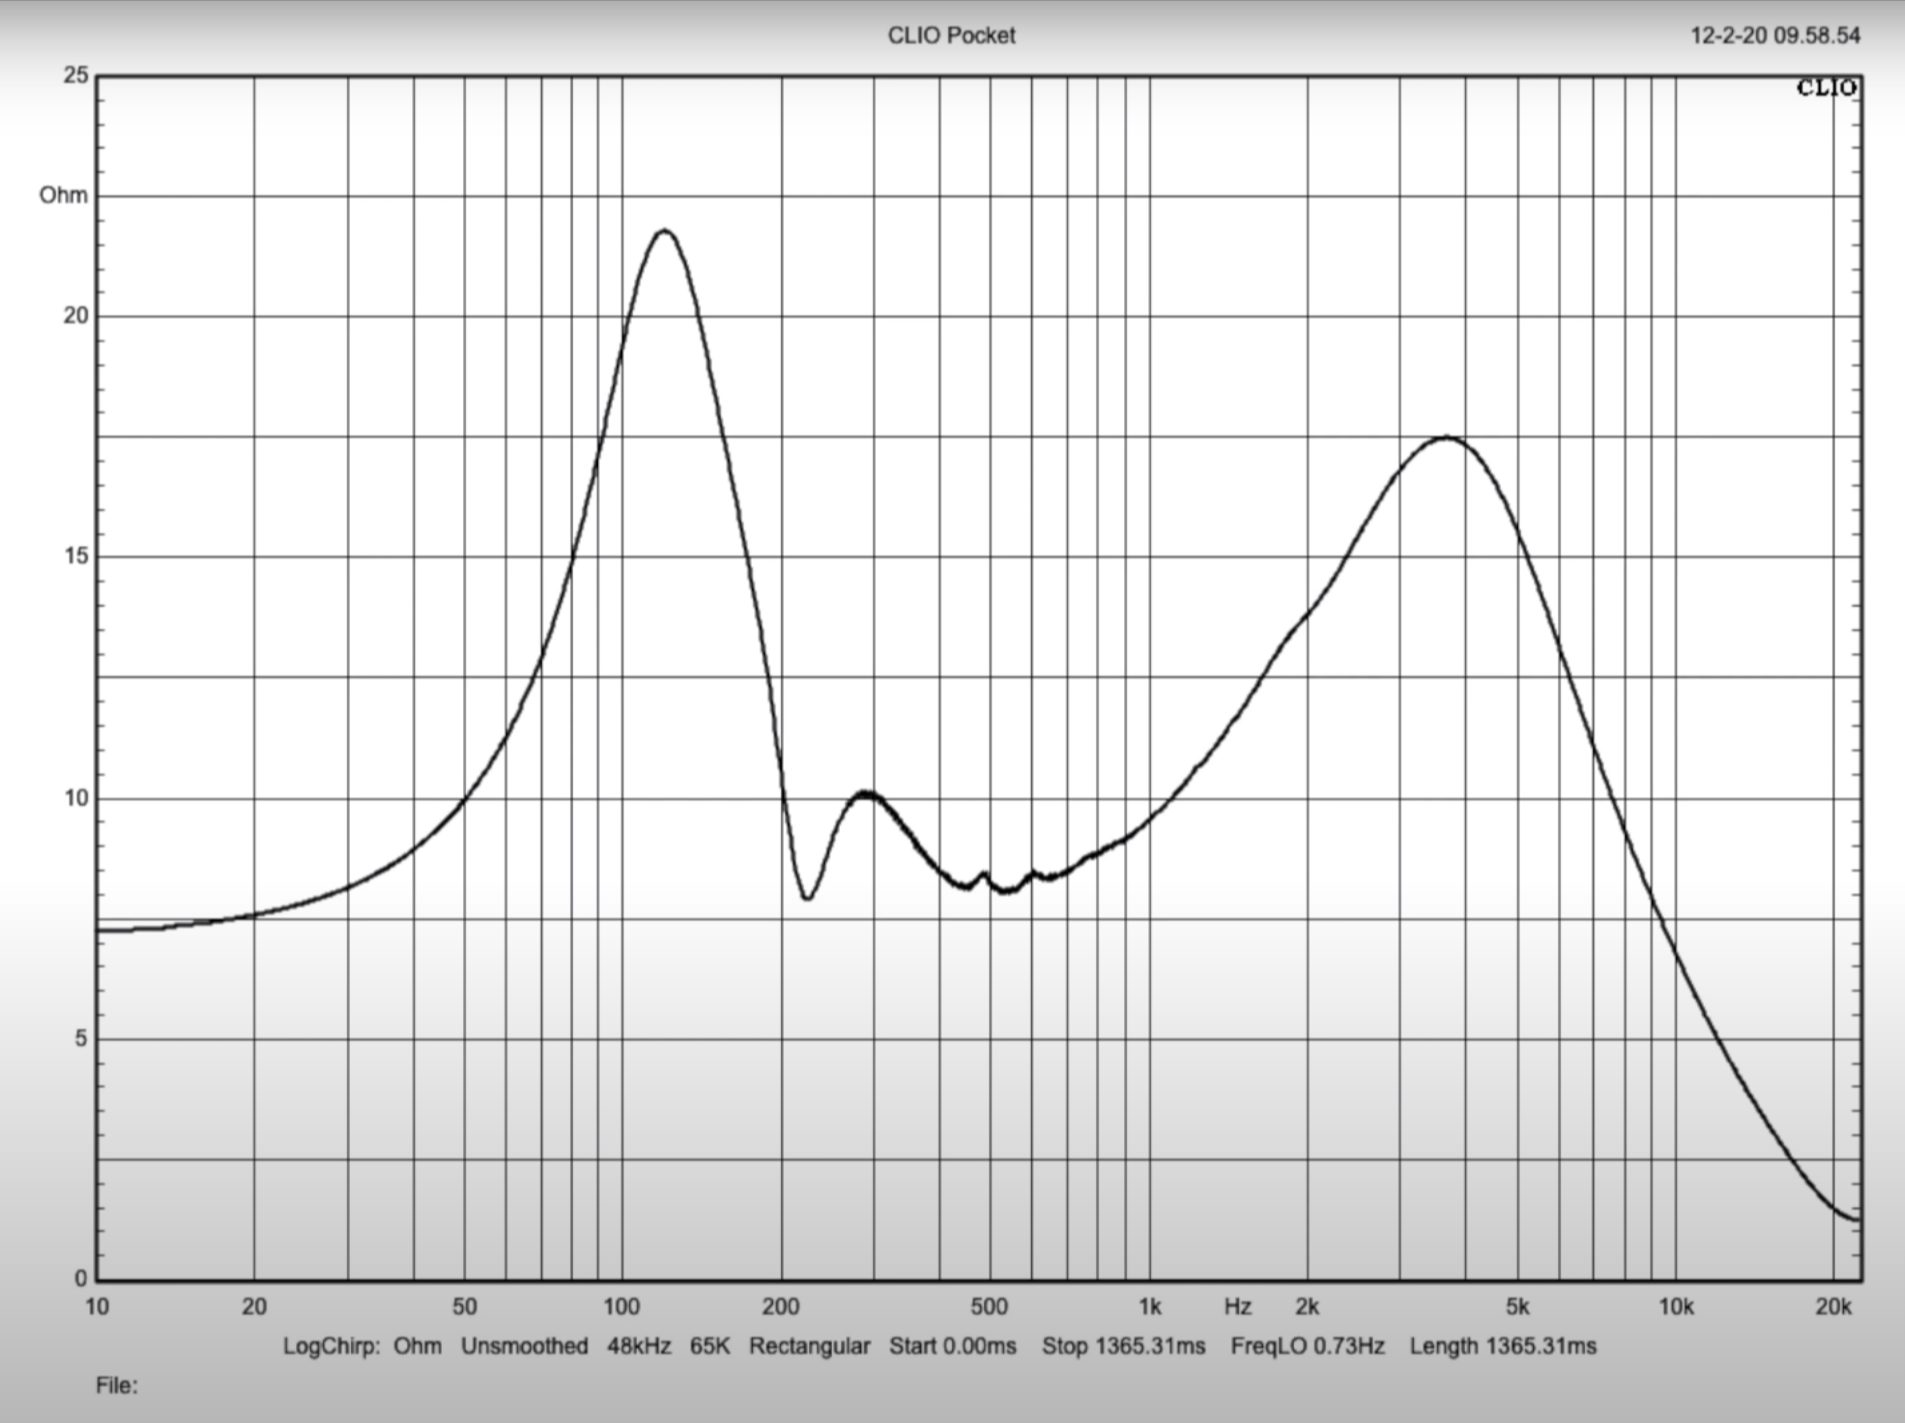Click the 100 label on the frequency axis

click(621, 1307)
